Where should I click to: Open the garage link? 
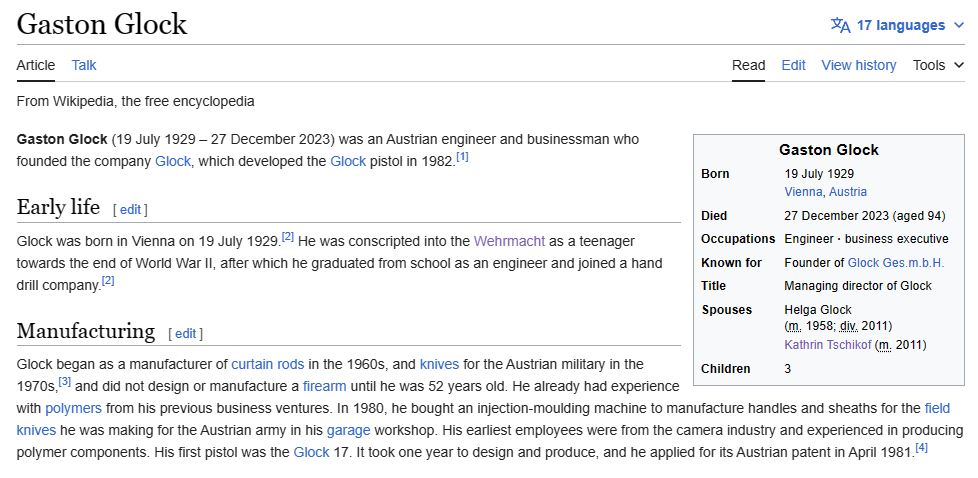point(348,431)
